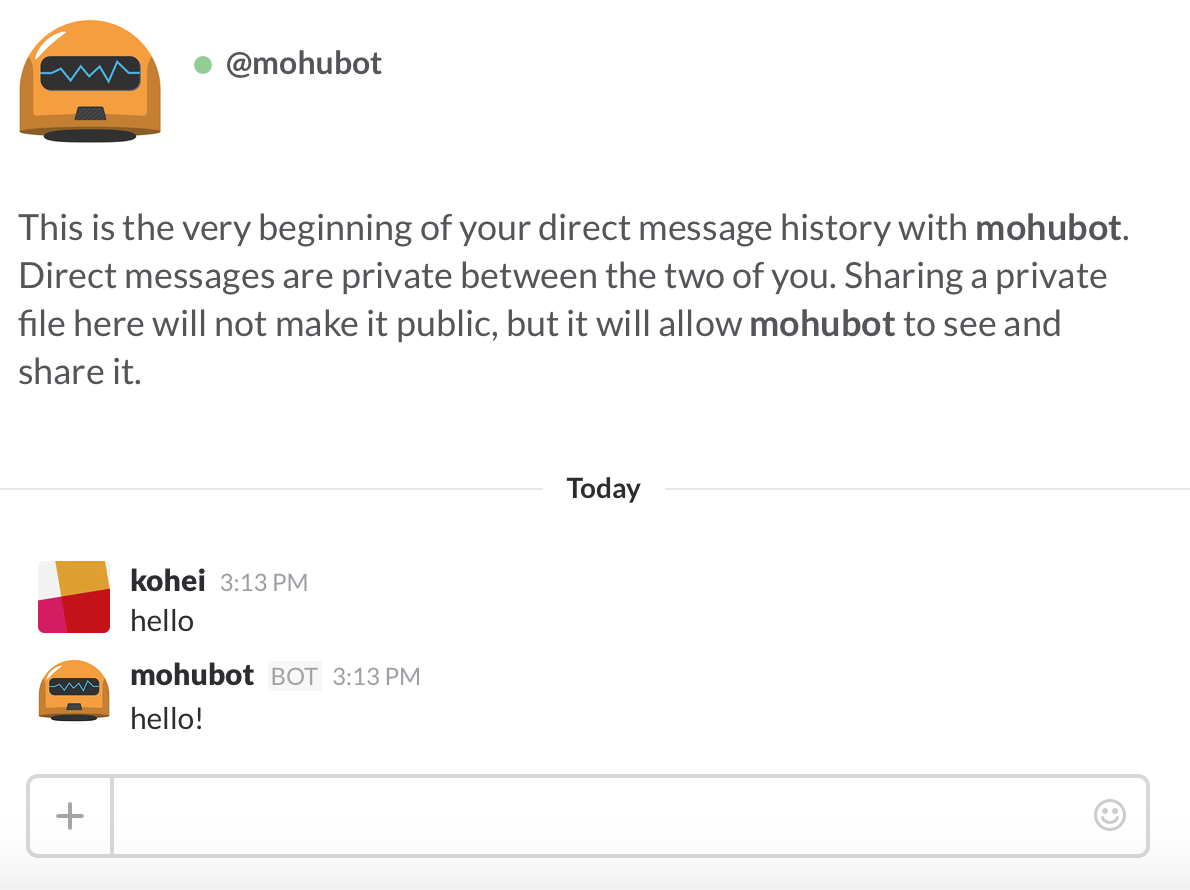The height and width of the screenshot is (890, 1190).
Task: Click inside the message input field
Action: coord(600,815)
